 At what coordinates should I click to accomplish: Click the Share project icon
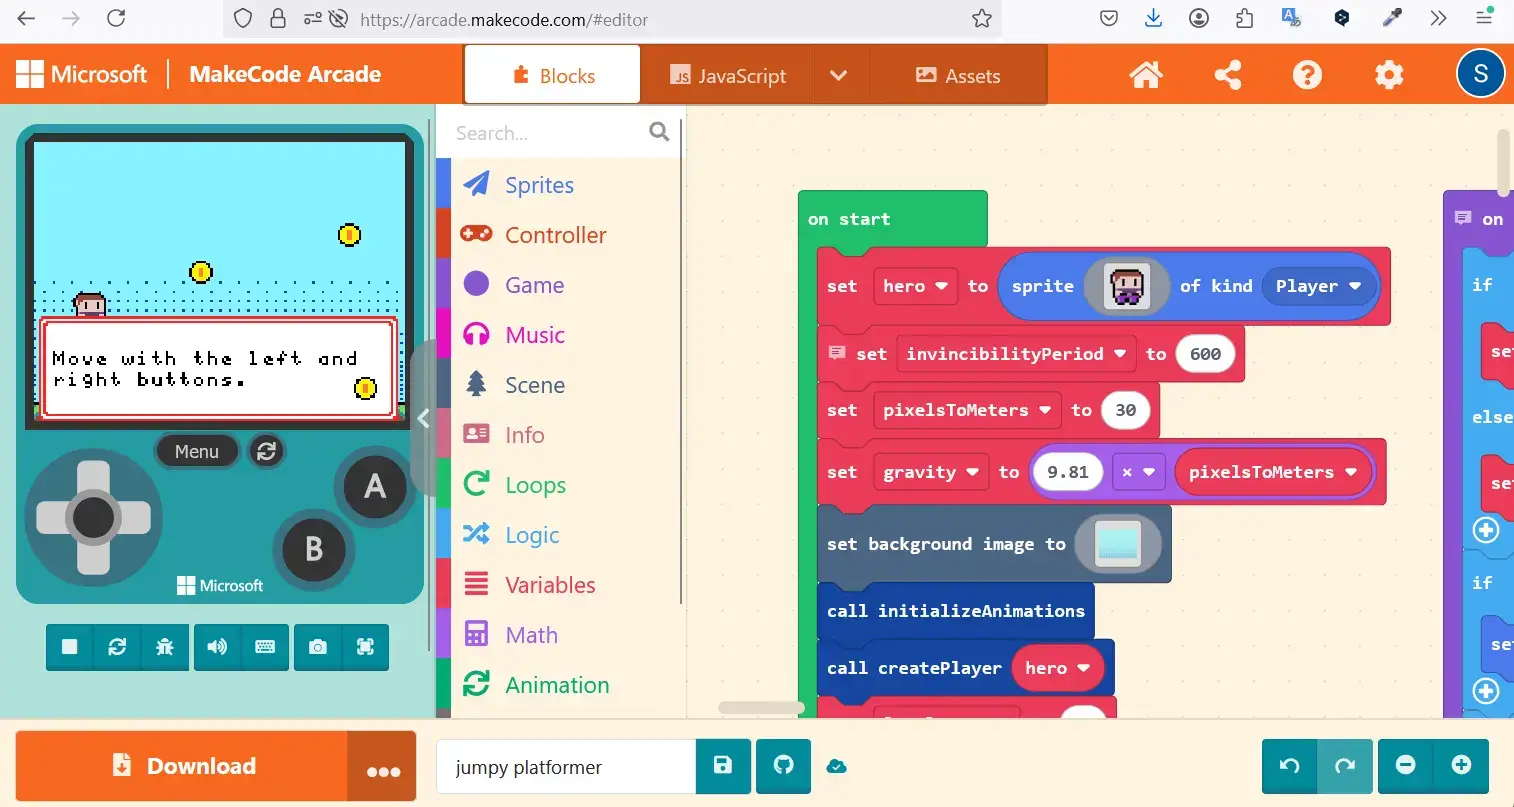pyautogui.click(x=1227, y=75)
